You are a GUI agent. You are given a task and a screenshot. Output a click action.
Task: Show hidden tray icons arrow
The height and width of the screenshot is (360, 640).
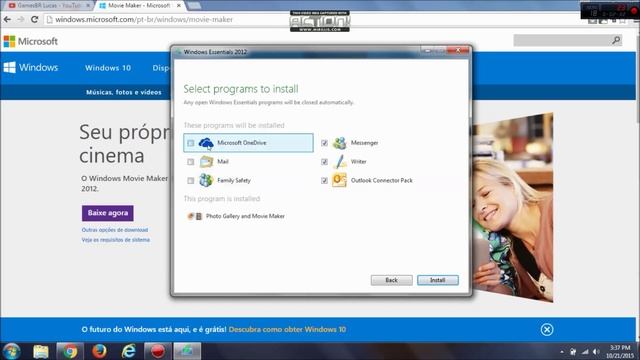coord(562,352)
